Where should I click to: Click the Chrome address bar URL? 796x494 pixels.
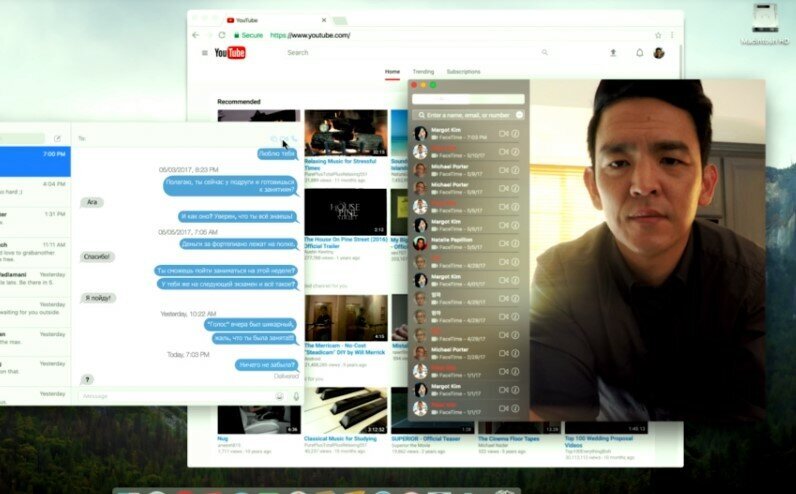pos(310,35)
